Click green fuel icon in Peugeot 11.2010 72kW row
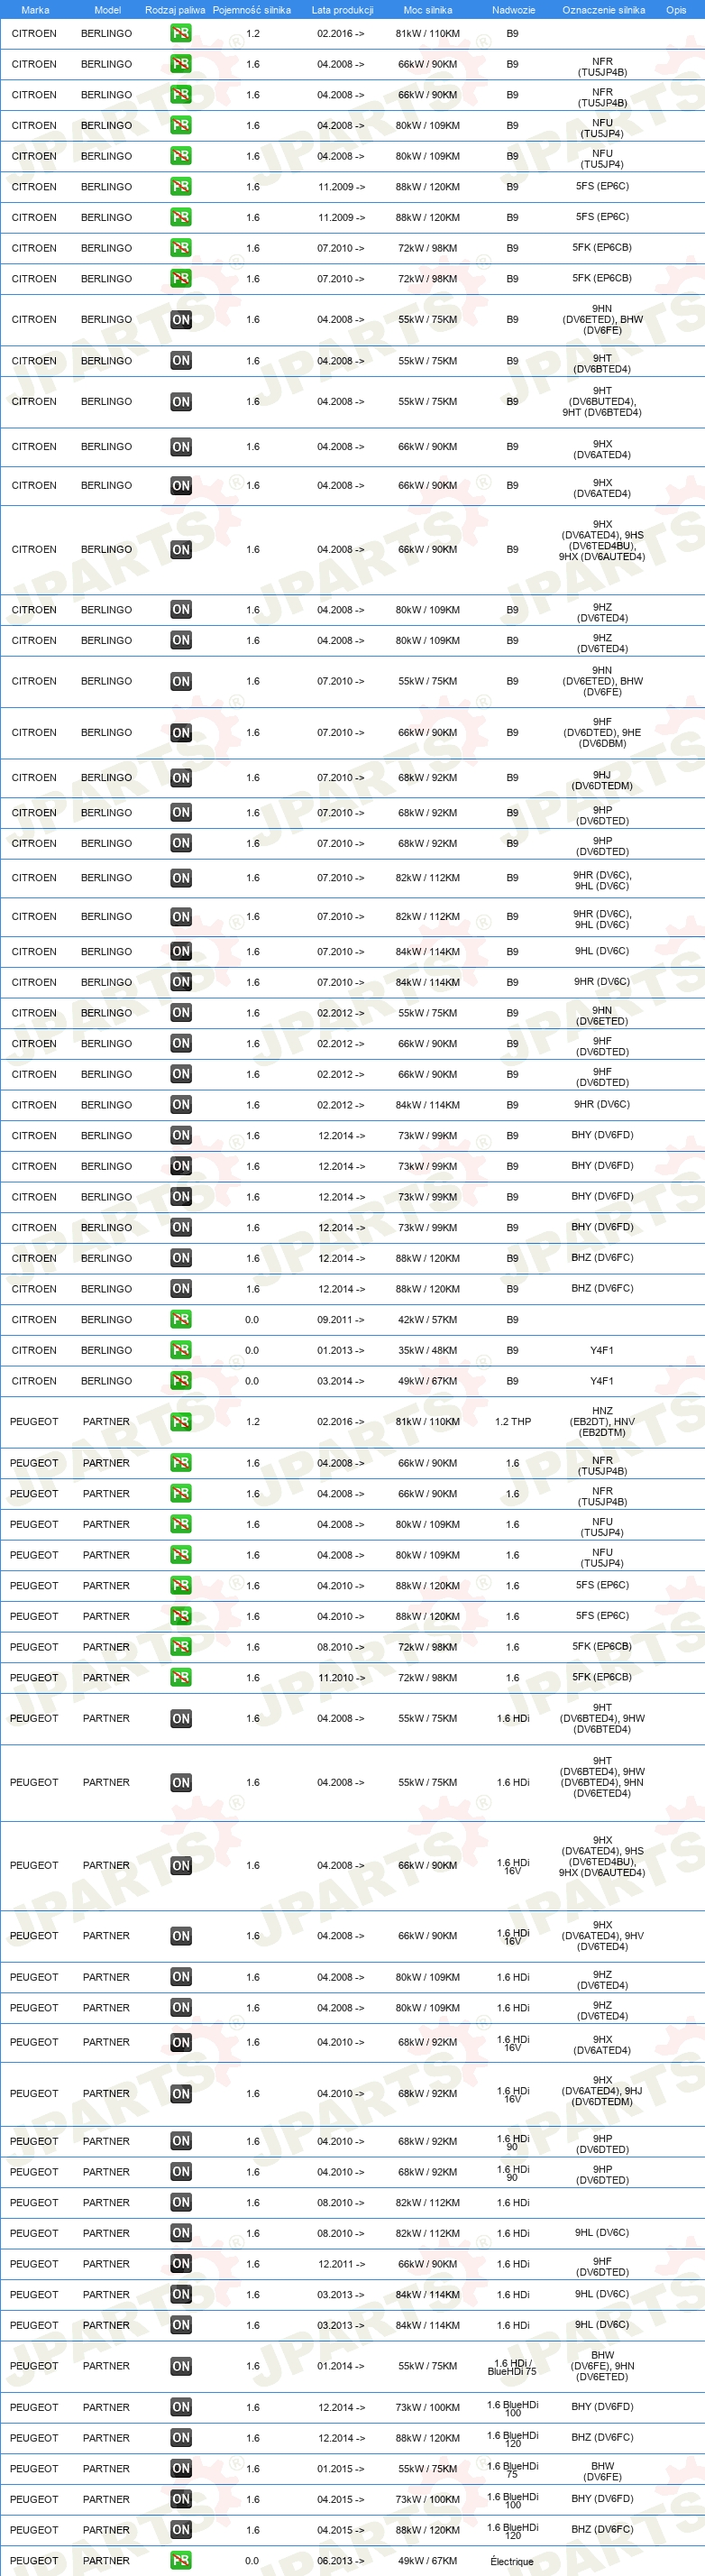The image size is (705, 2576). tap(181, 1678)
